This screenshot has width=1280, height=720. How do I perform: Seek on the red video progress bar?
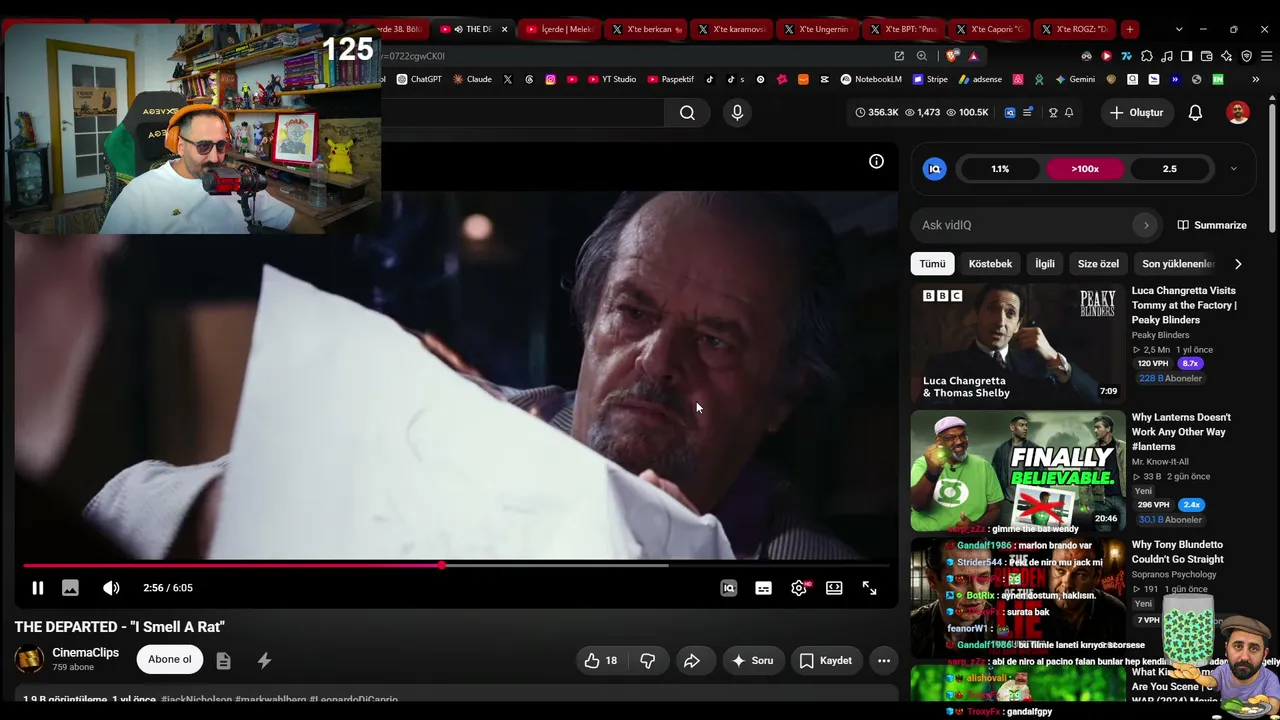point(456,565)
